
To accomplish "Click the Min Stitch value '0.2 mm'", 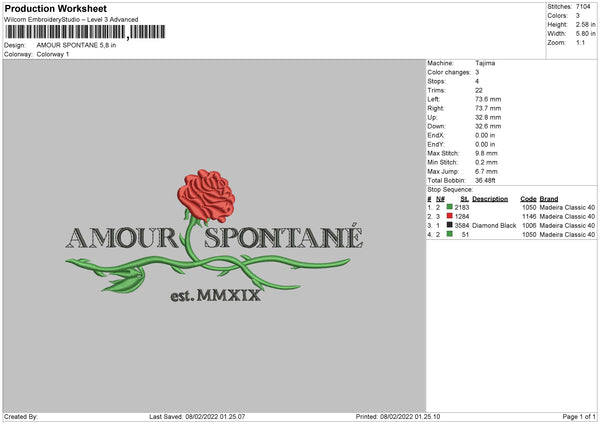I will click(486, 163).
